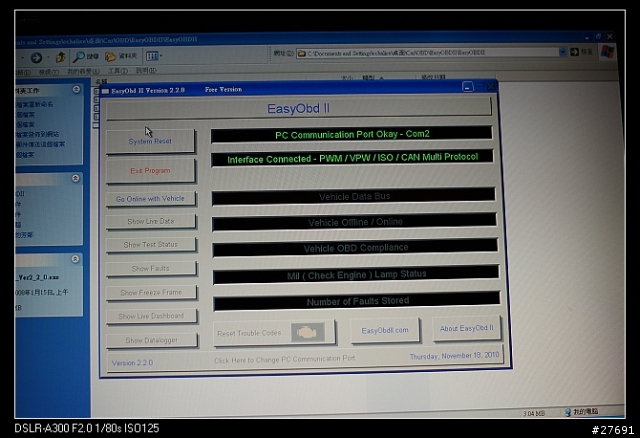Click the Exit Program button
The height and width of the screenshot is (438, 640).
pos(150,171)
